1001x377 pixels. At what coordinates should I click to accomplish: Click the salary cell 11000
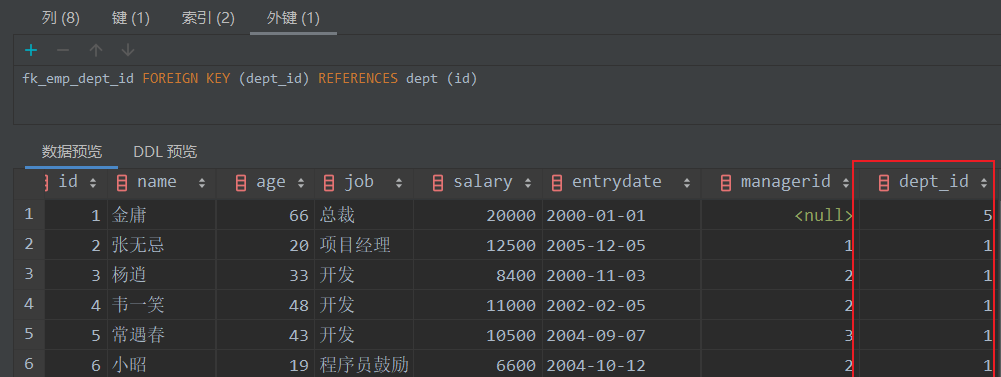[477, 306]
